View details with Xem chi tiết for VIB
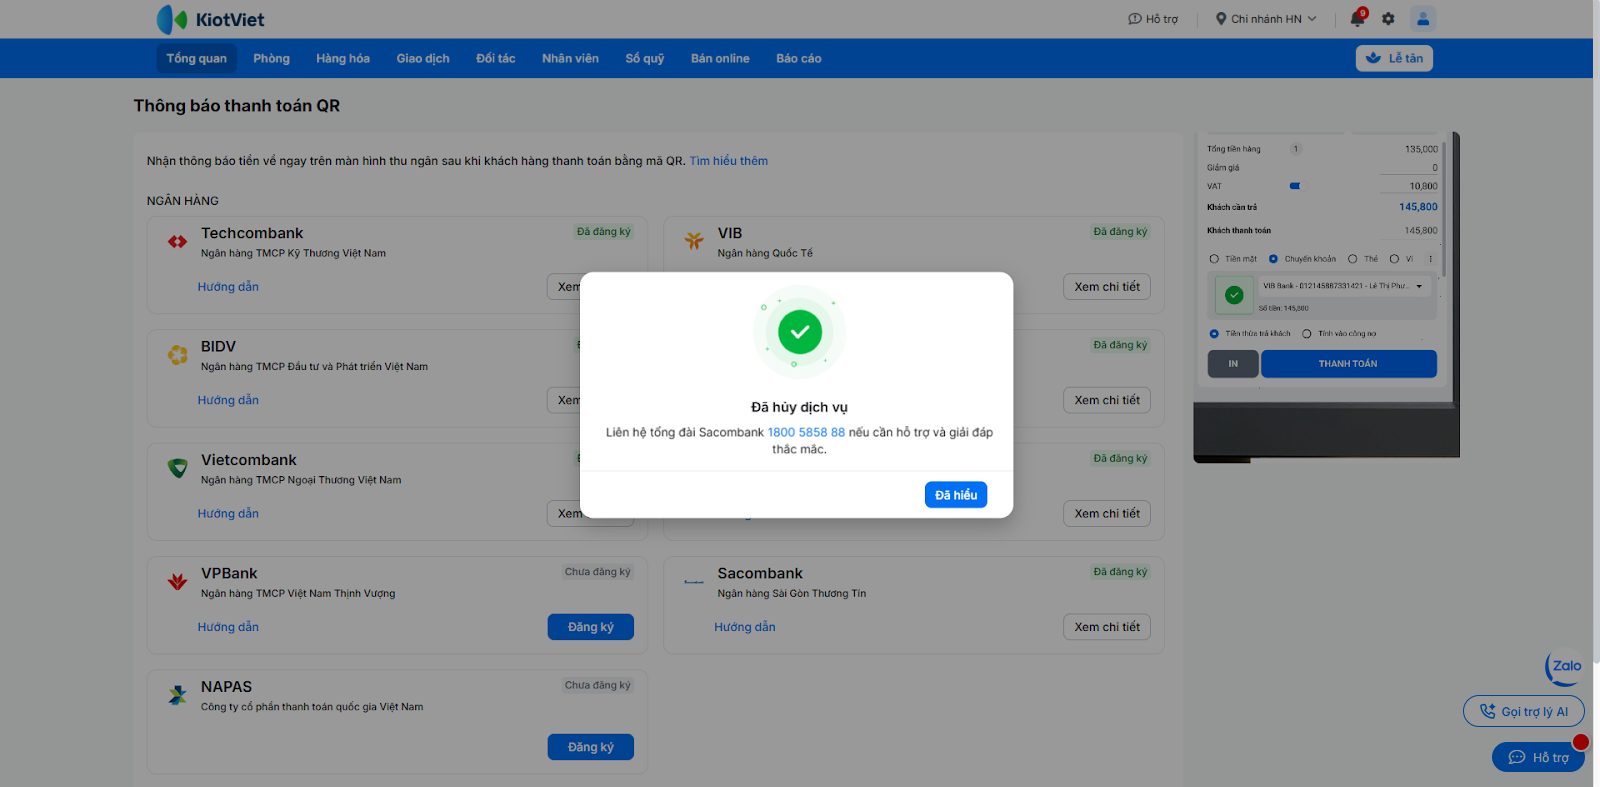The image size is (1600, 787). (x=1107, y=287)
